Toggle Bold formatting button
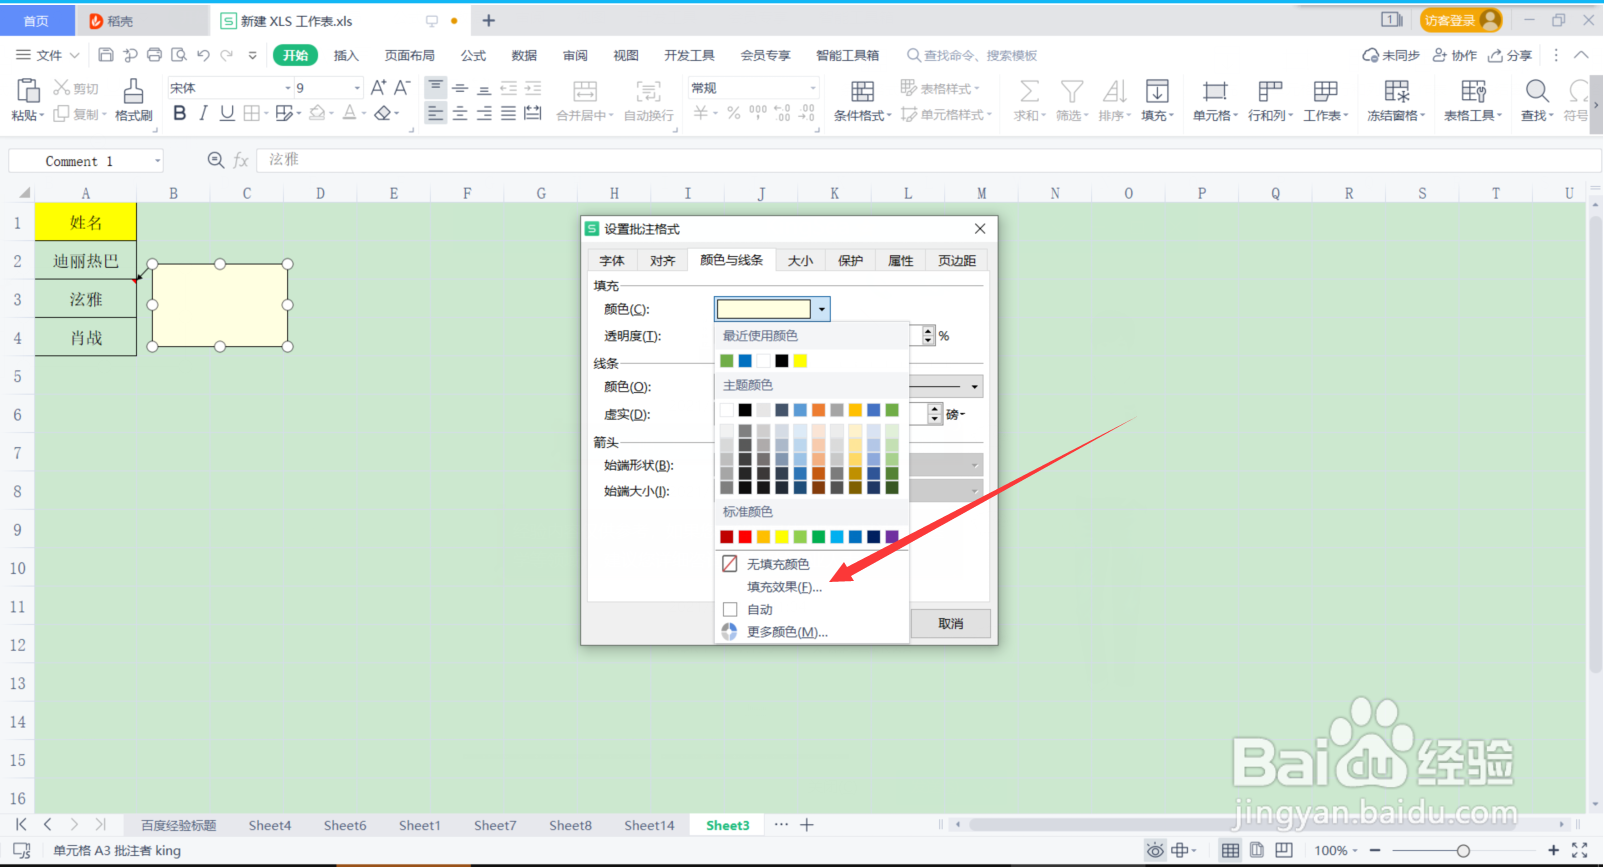Viewport: 1604px width, 867px height. pyautogui.click(x=180, y=113)
